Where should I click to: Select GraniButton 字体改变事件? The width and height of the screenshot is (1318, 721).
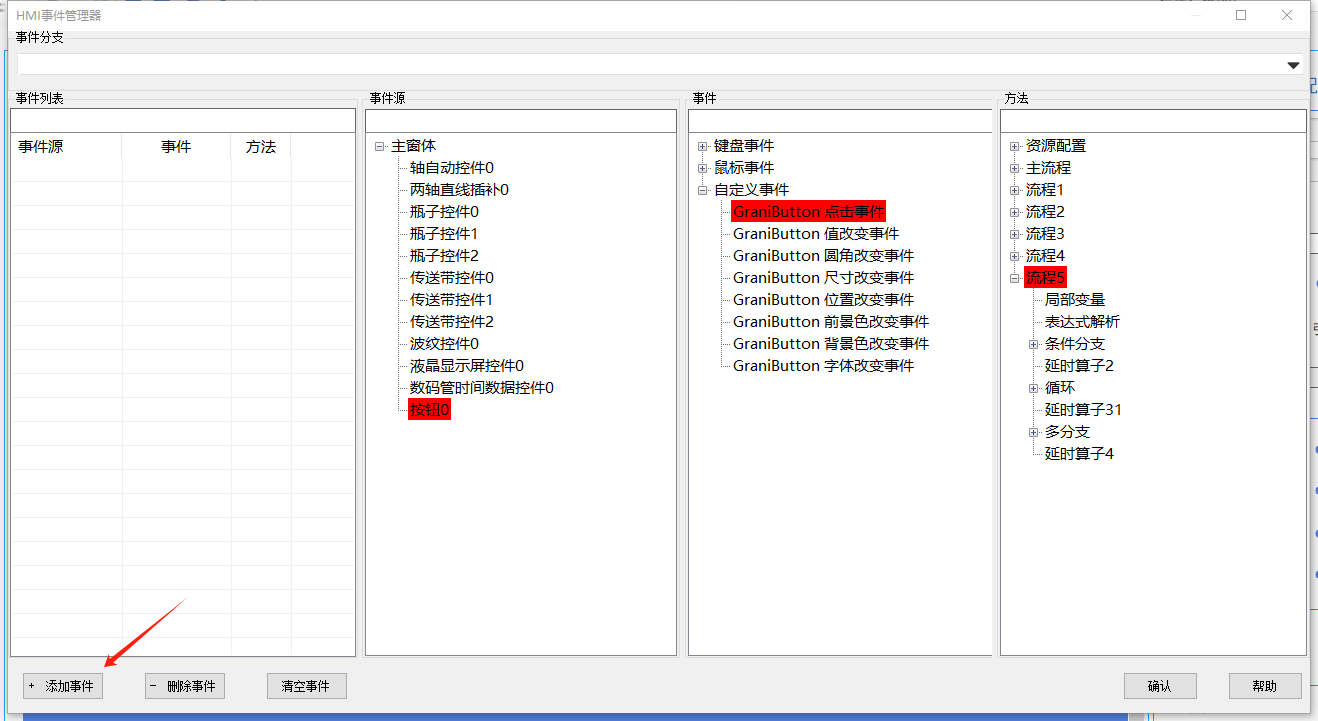[x=824, y=366]
